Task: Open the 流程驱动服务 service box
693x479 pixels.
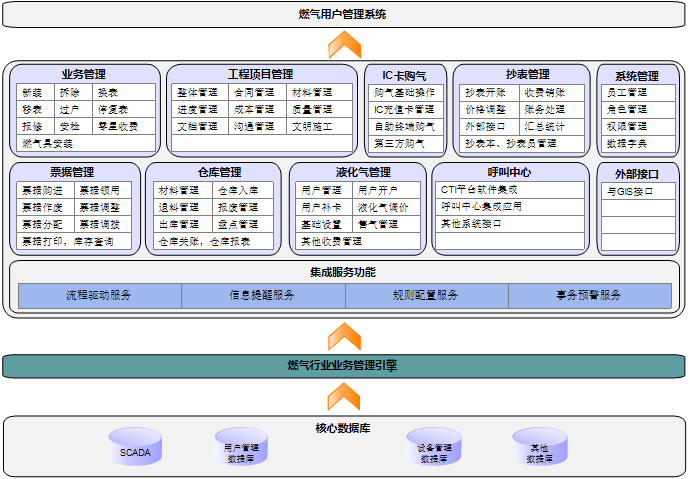Action: [99, 296]
